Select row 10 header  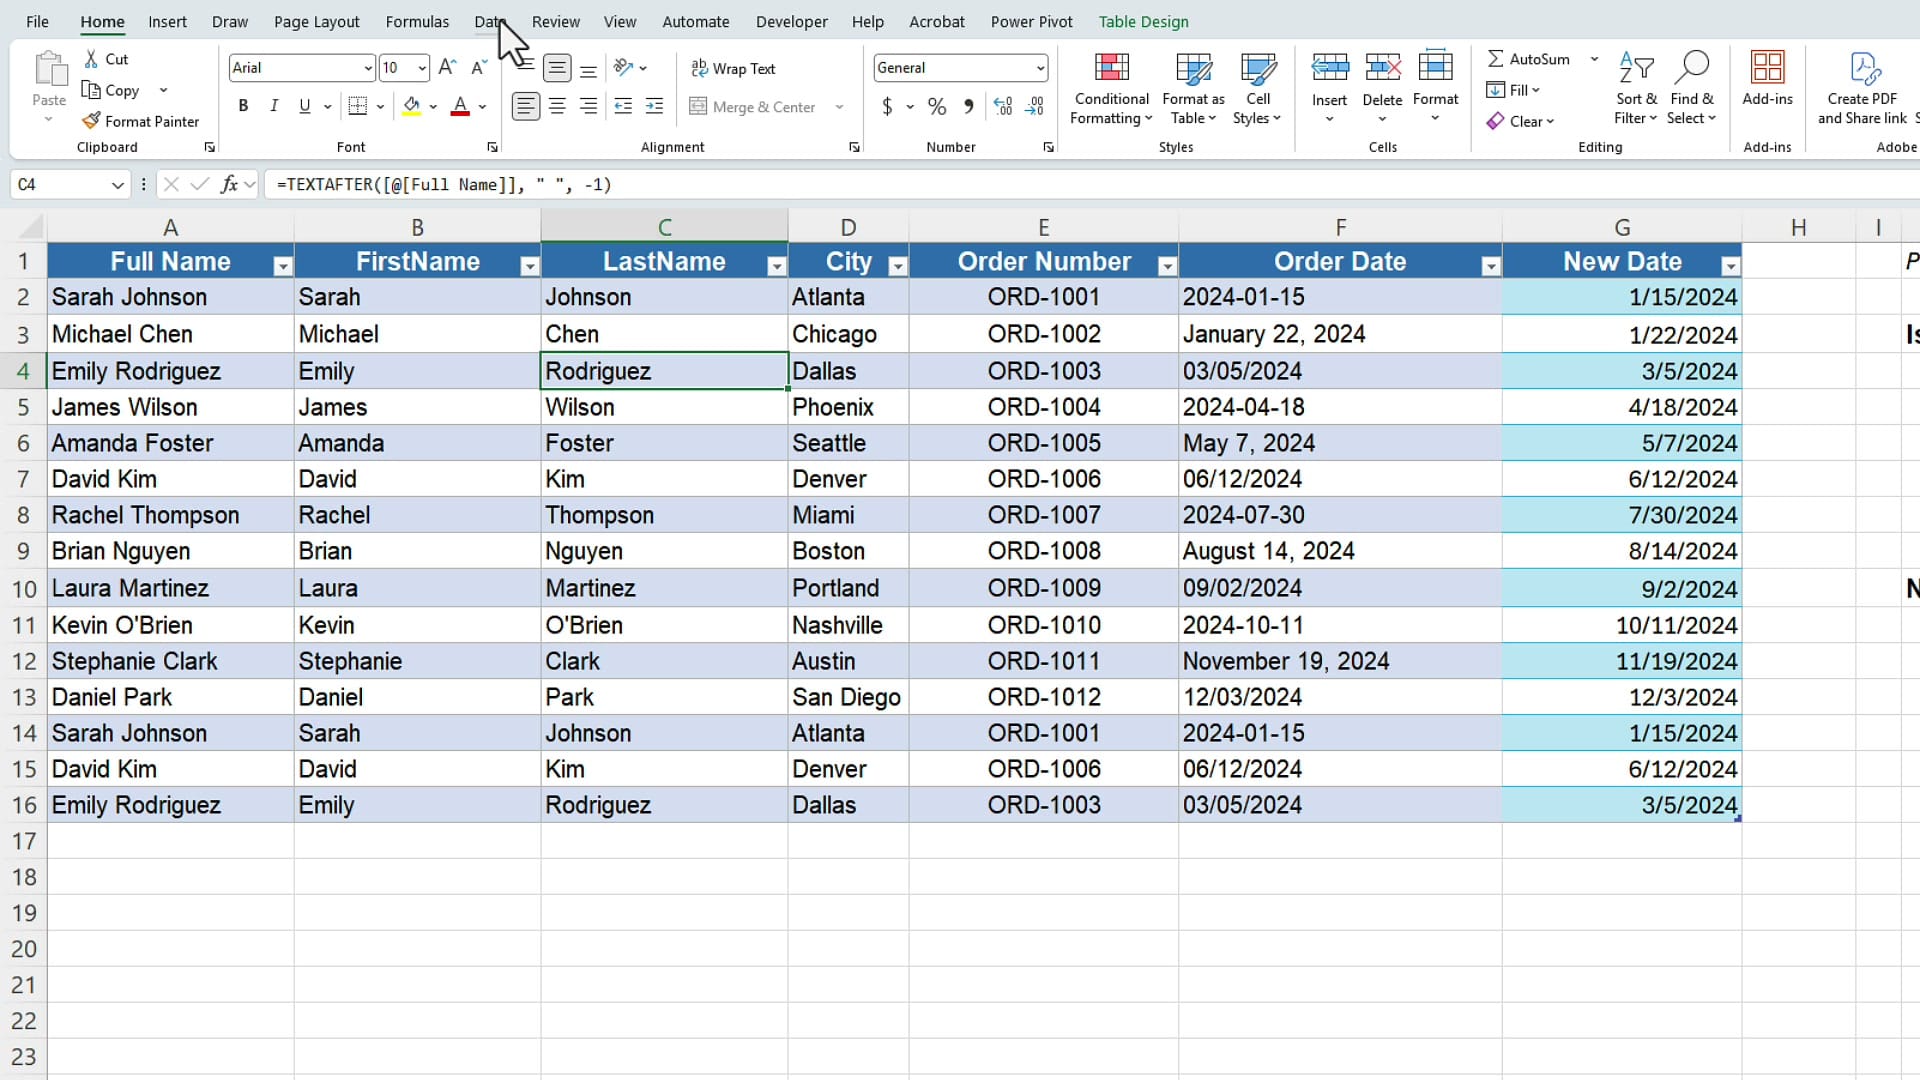[23, 588]
